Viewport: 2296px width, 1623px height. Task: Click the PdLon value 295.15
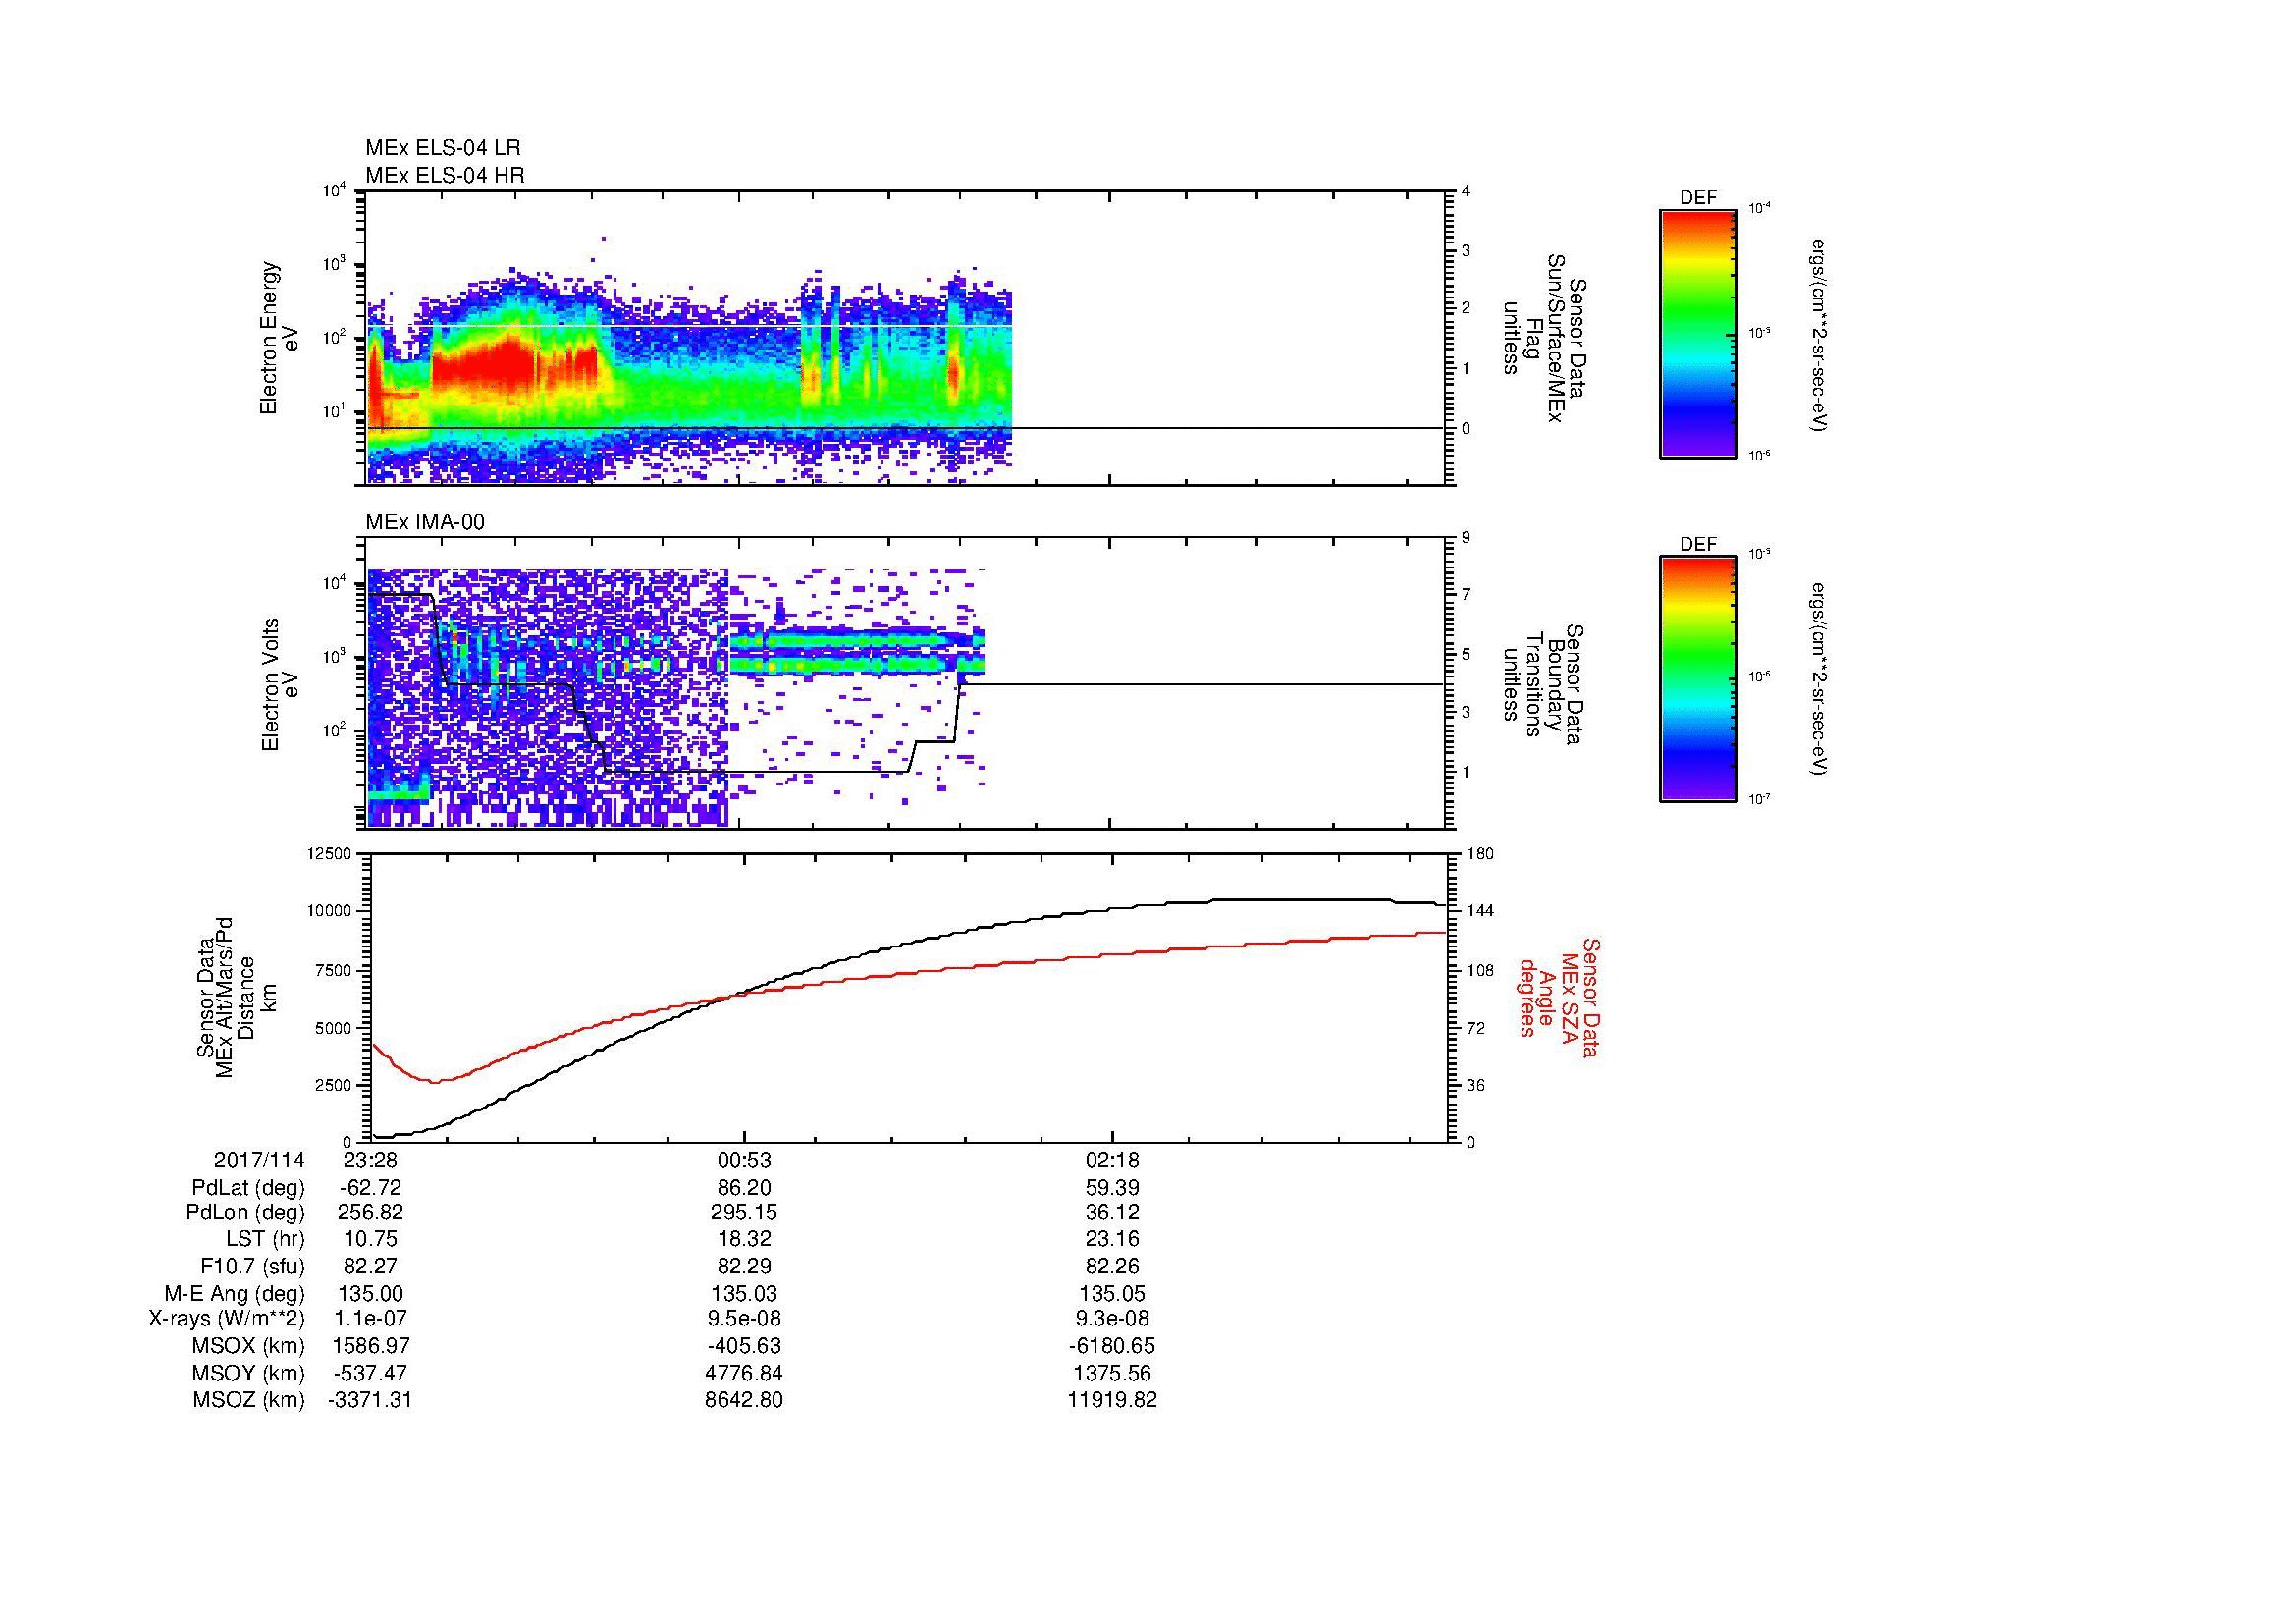[744, 1213]
